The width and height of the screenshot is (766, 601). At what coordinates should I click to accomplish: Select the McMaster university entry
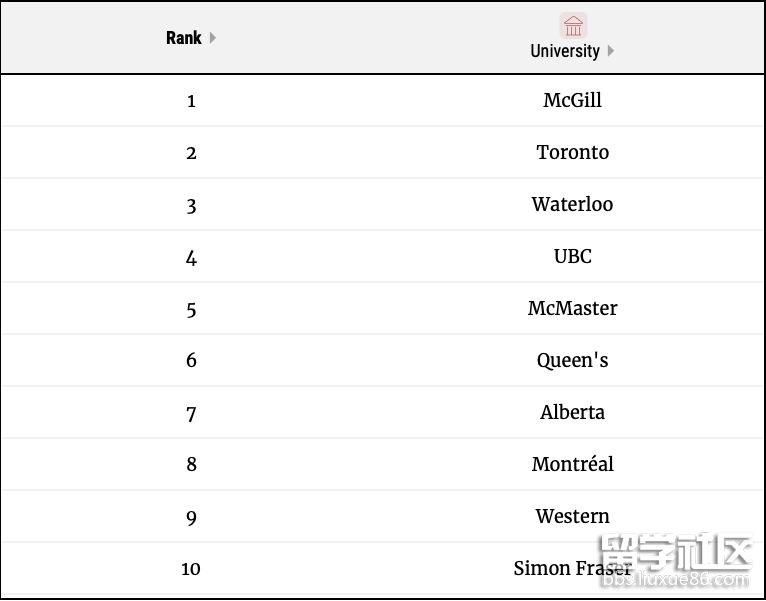(573, 308)
